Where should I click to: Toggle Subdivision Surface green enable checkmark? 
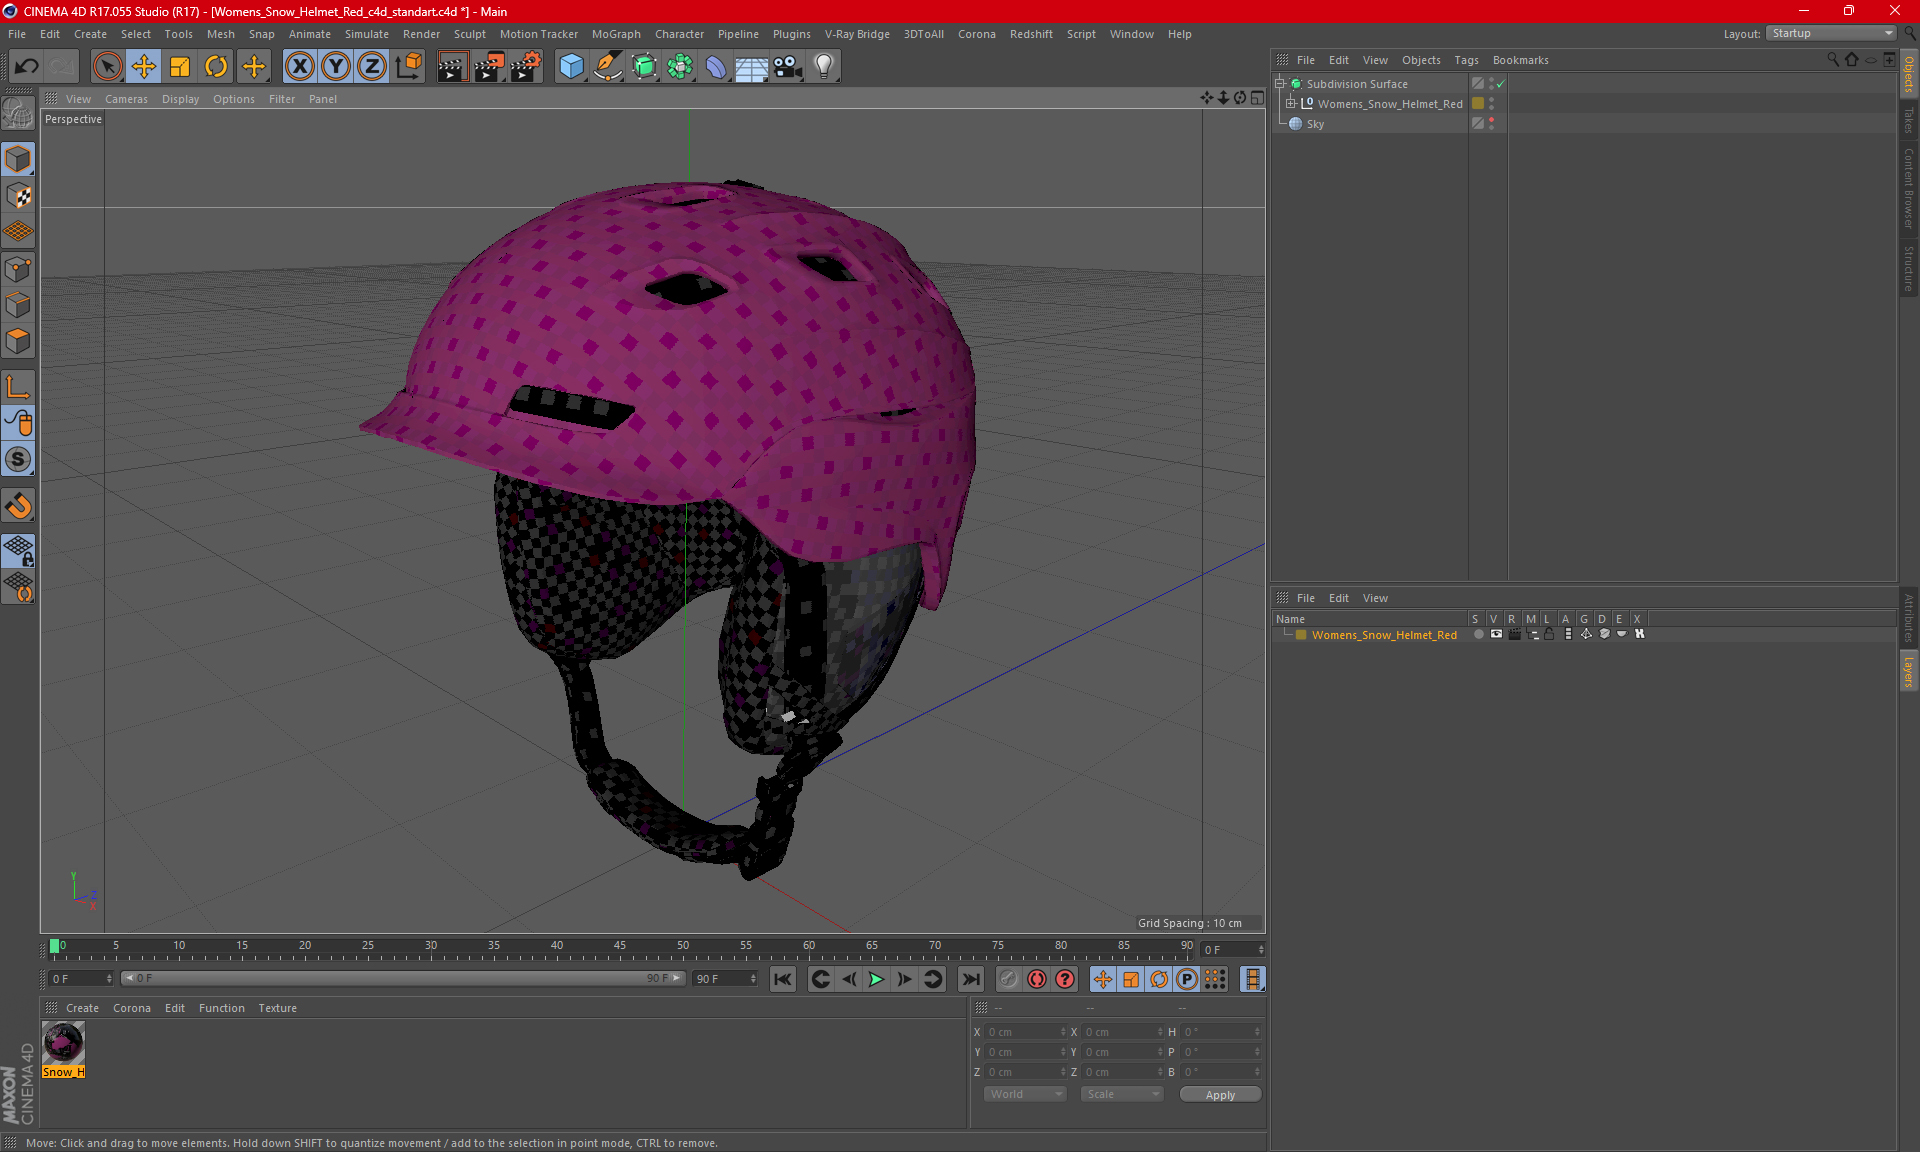[x=1500, y=84]
